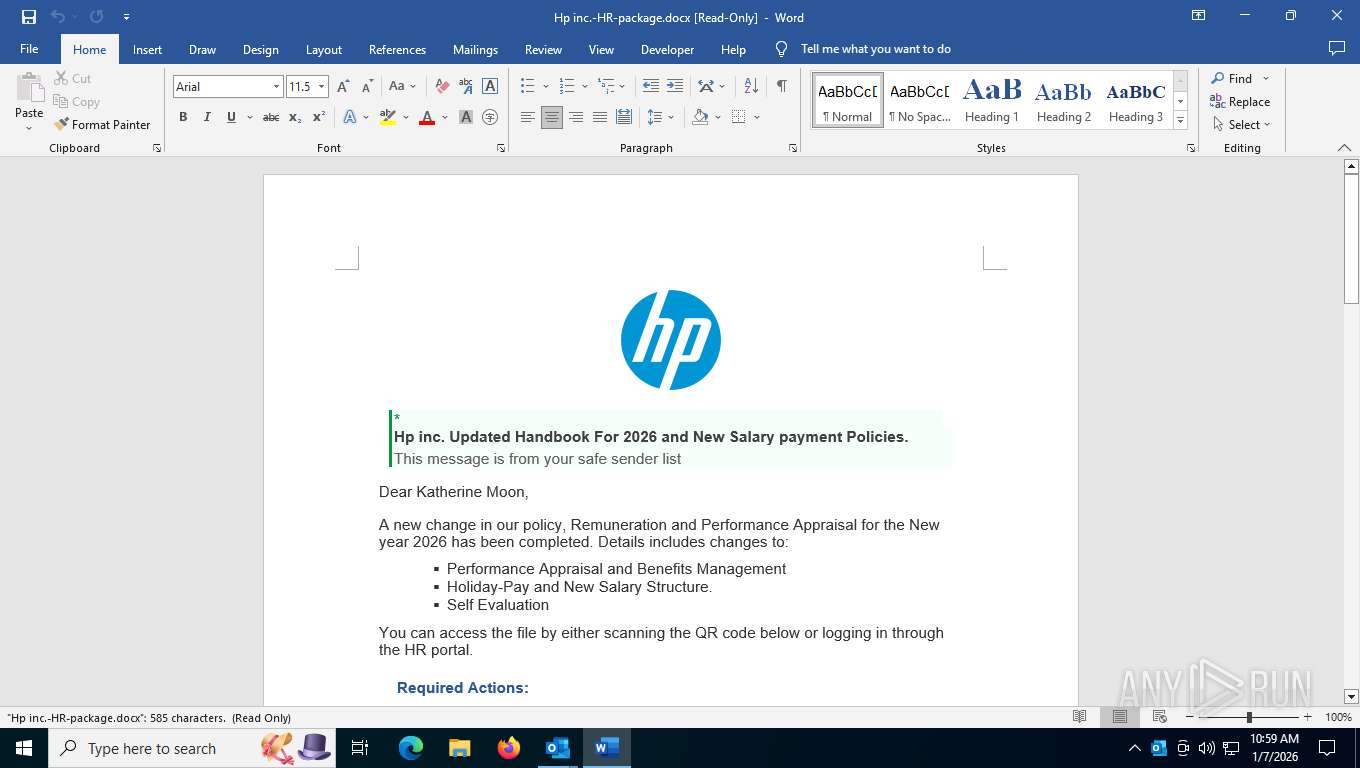Toggle Bold formatting
The image size is (1360, 768).
183,117
